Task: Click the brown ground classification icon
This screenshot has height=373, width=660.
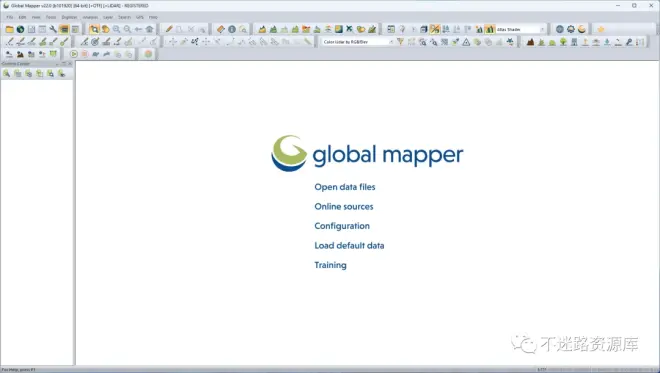Action: 530,42
